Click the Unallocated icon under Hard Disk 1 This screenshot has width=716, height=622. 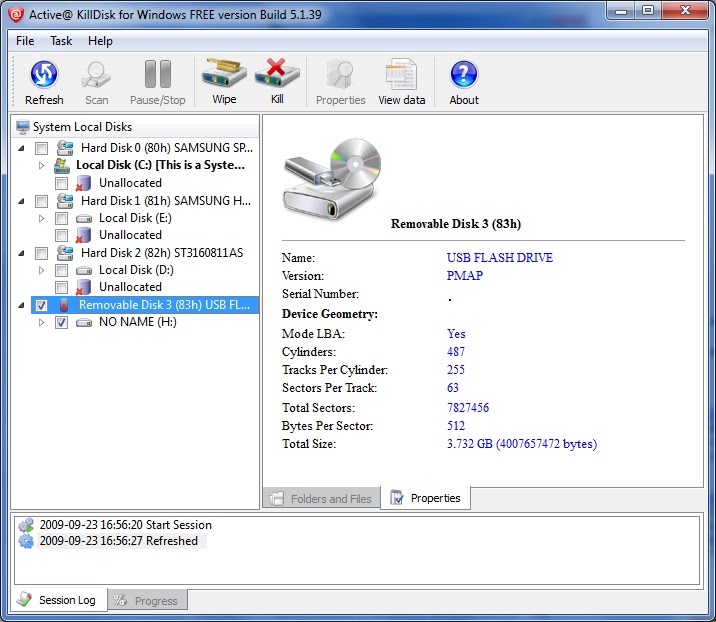tap(83, 235)
